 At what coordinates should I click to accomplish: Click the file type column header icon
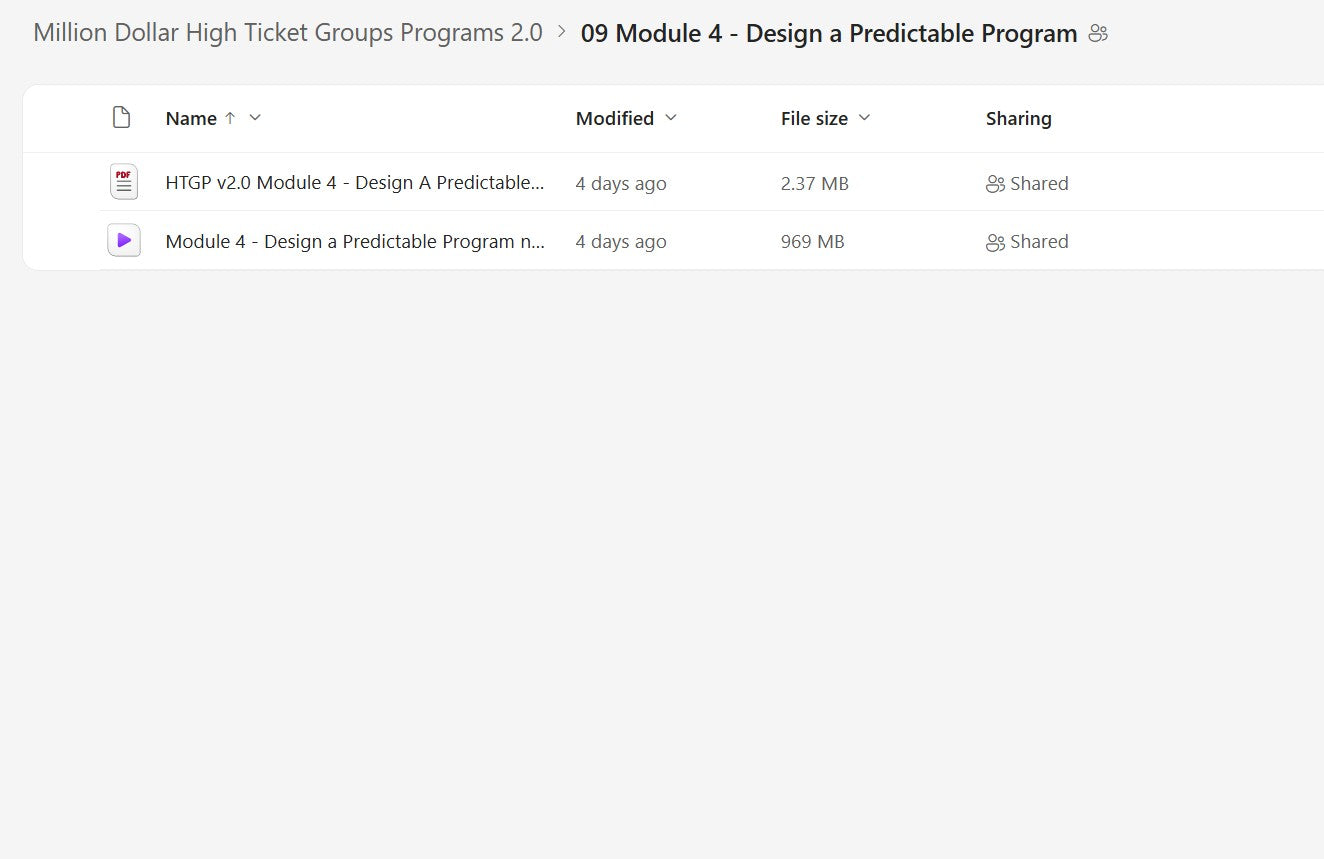[x=121, y=118]
